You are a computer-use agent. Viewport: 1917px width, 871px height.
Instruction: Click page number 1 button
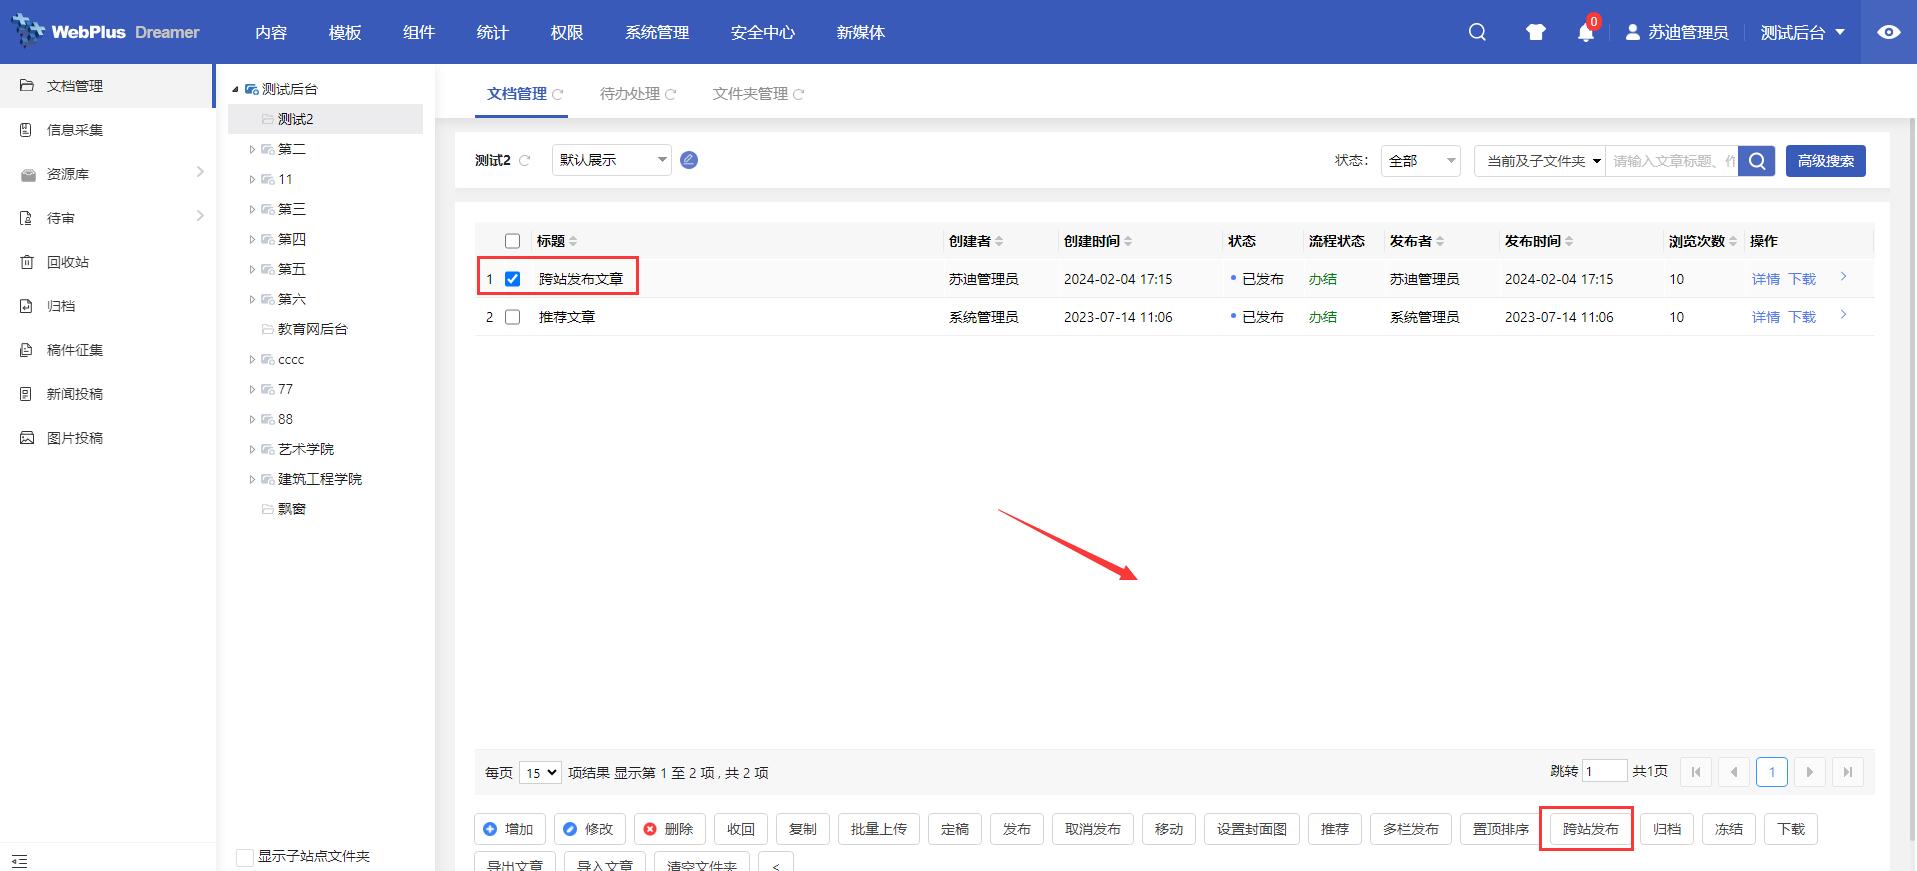[1772, 772]
